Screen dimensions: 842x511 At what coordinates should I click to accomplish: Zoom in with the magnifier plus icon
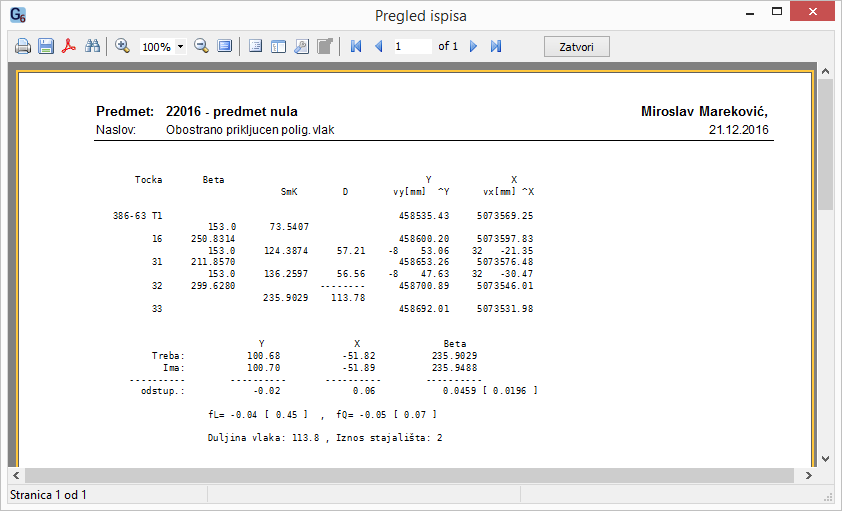pyautogui.click(x=123, y=47)
